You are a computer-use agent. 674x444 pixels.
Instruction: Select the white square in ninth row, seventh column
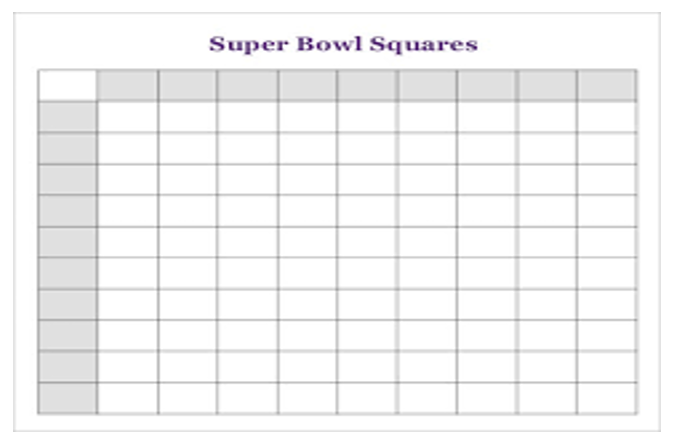click(x=487, y=367)
